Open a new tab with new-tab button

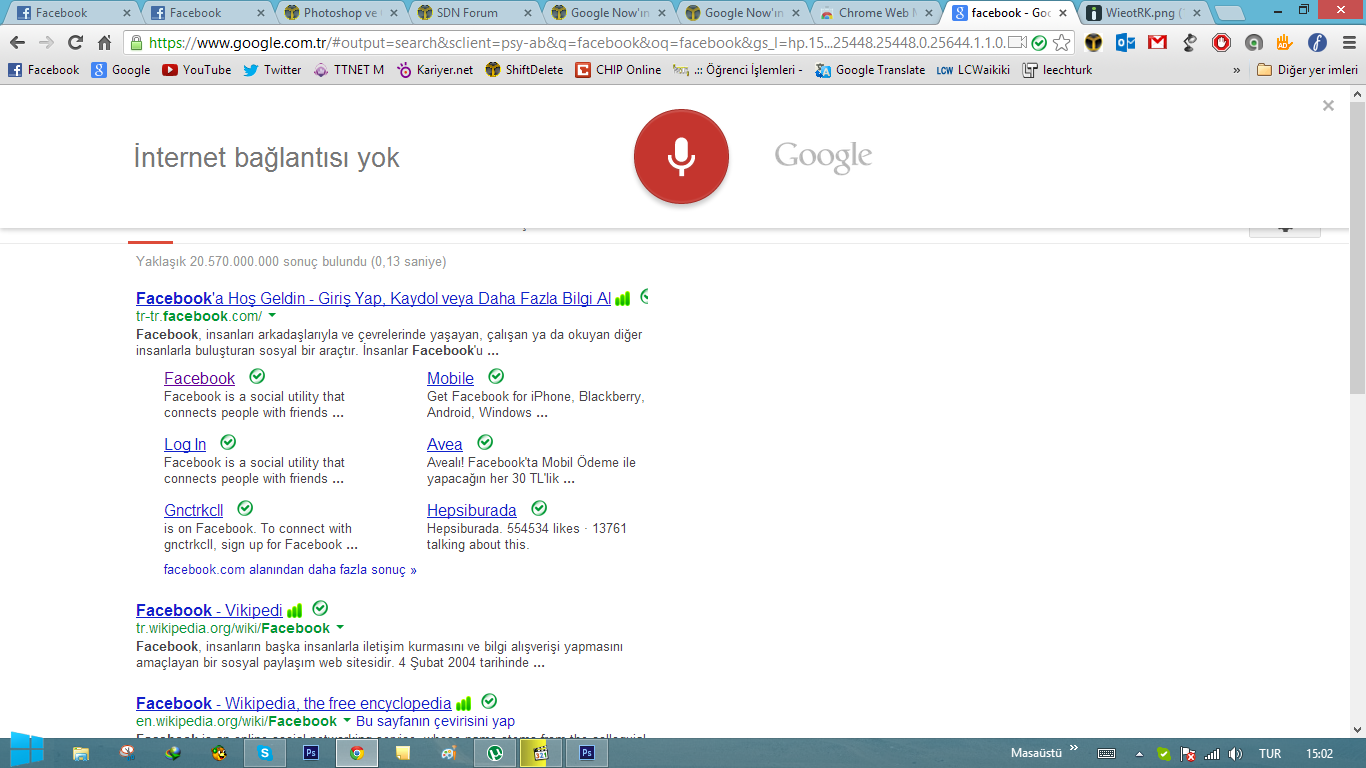tap(1230, 13)
